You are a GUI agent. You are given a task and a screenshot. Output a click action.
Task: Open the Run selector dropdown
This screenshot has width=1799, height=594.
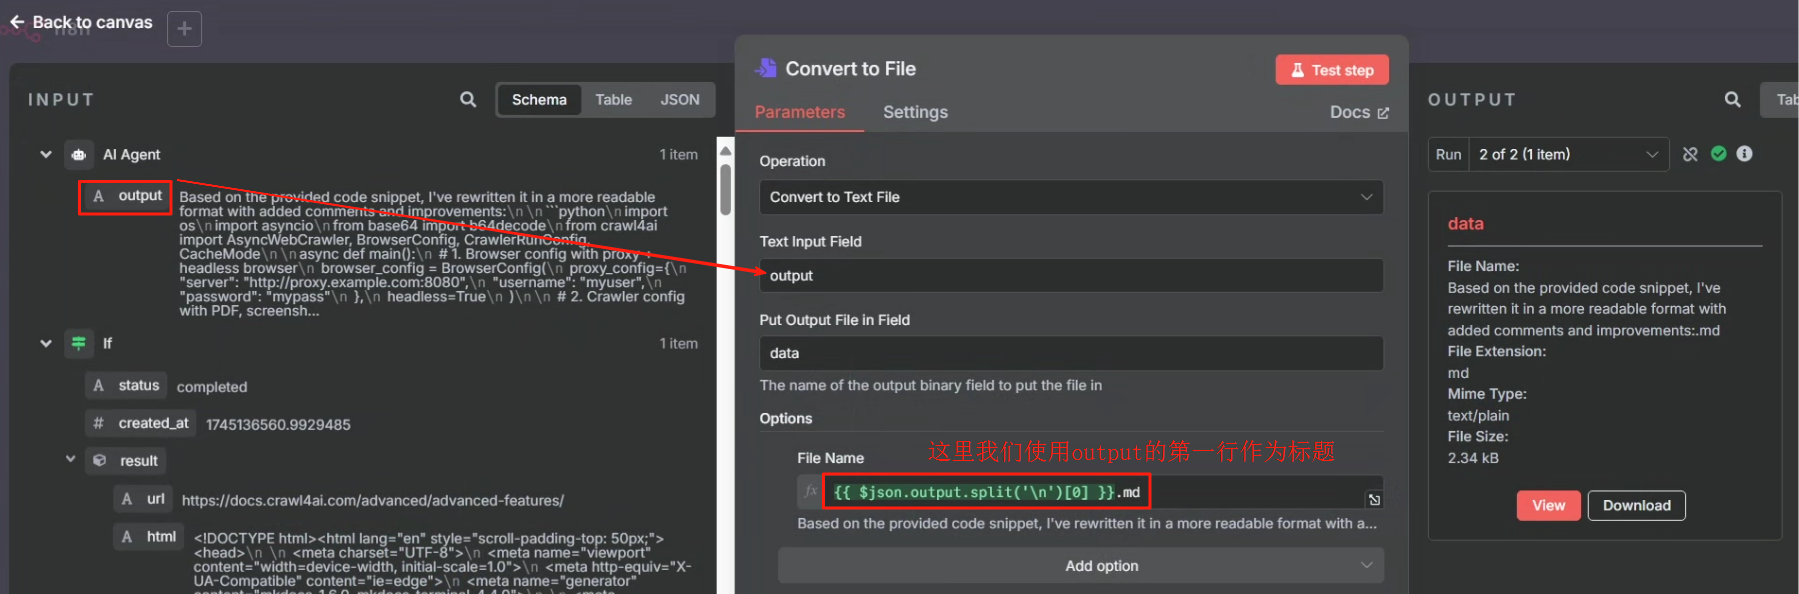tap(1567, 154)
